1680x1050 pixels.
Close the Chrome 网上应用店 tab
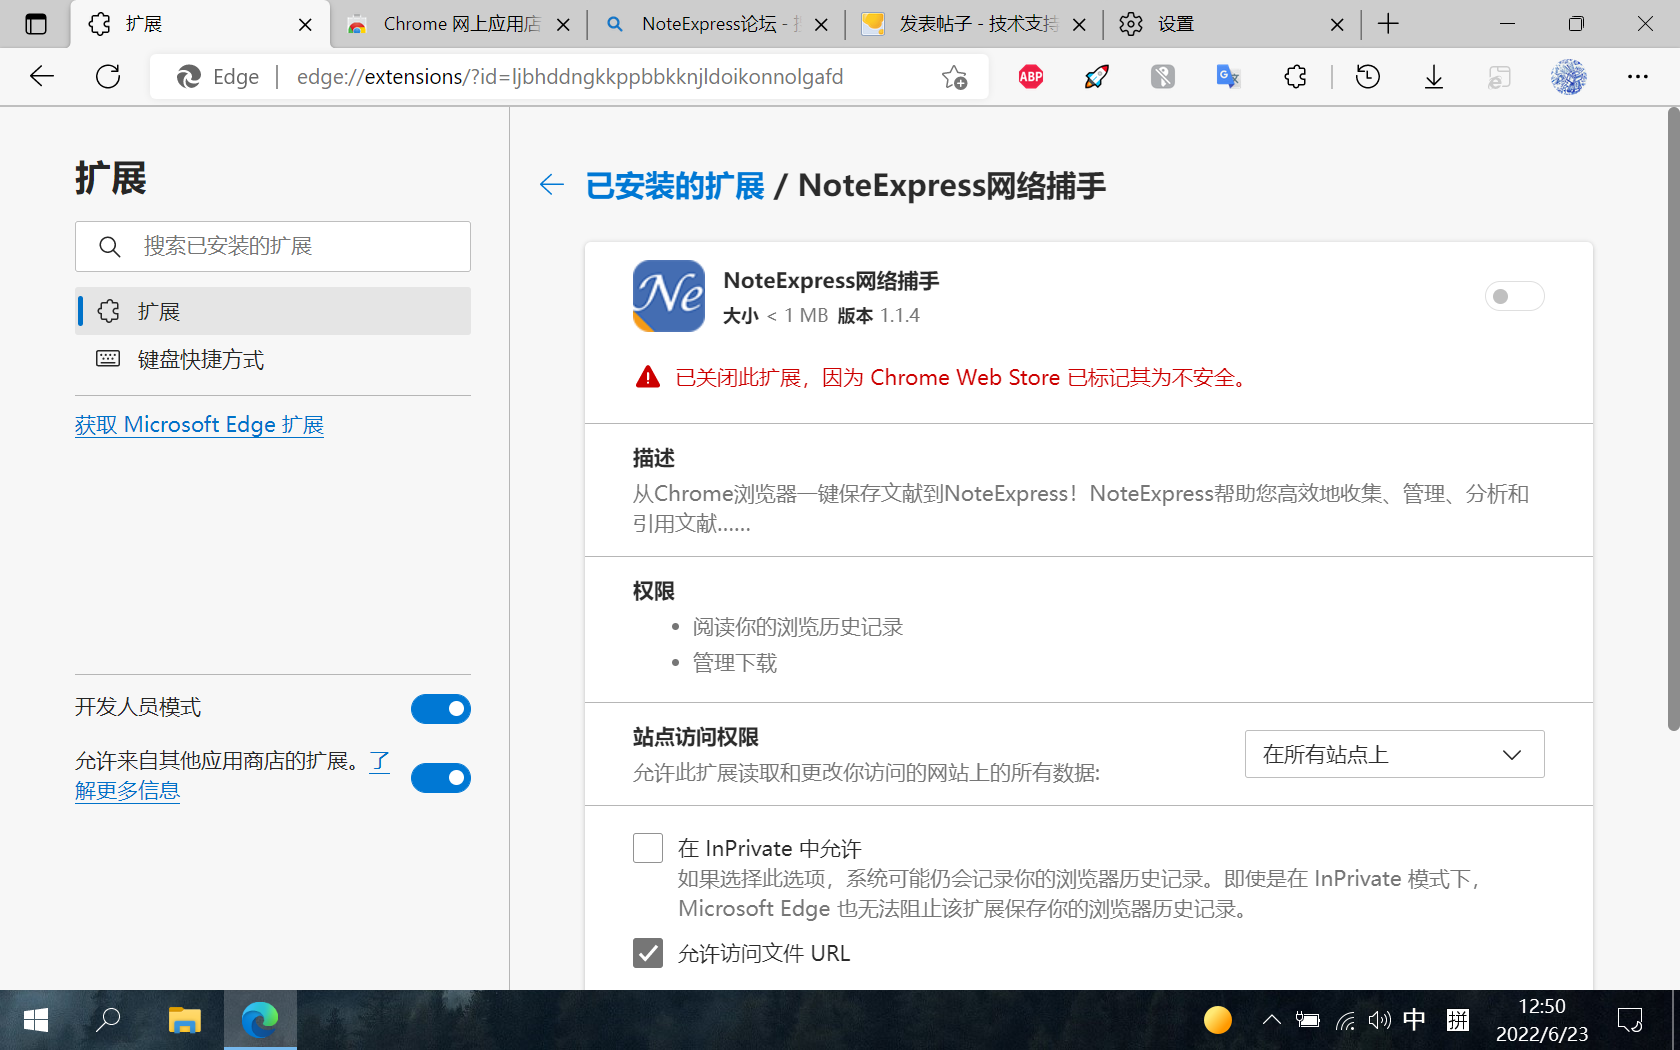tap(563, 25)
